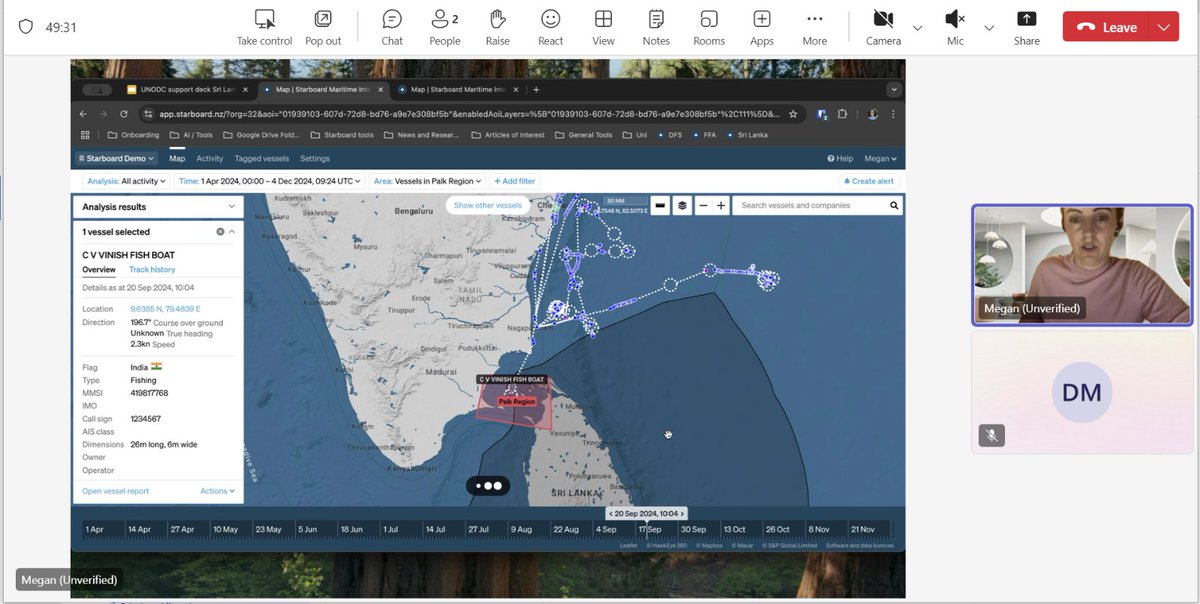Select the Map menu item

(x=177, y=158)
